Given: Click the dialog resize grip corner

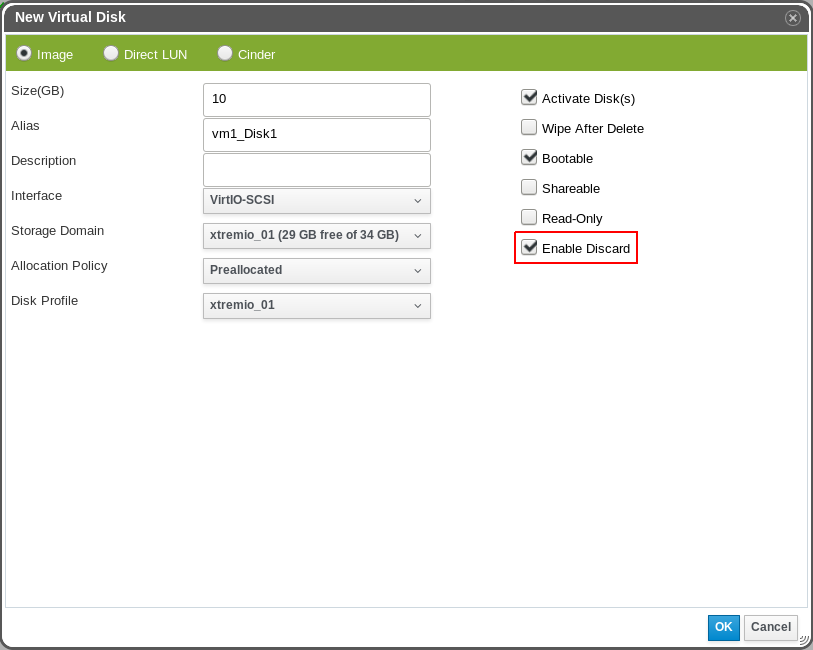Looking at the screenshot, I should pos(804,640).
